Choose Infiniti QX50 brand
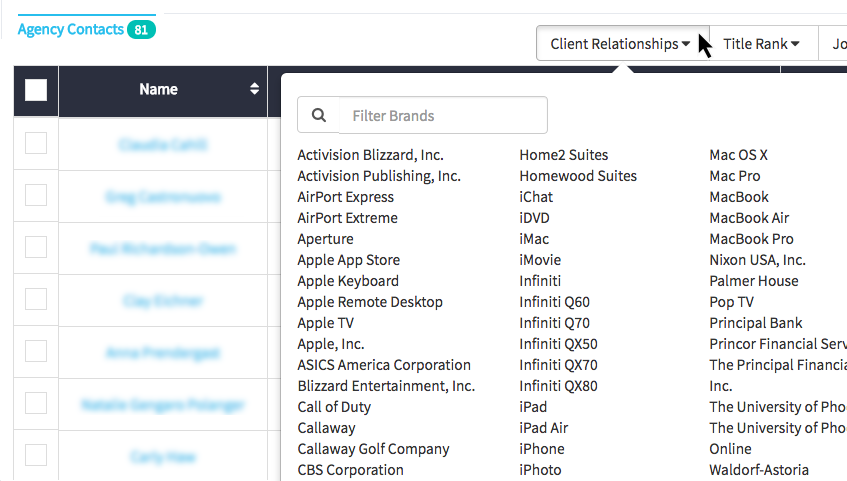Image resolution: width=847 pixels, height=481 pixels. (x=559, y=345)
